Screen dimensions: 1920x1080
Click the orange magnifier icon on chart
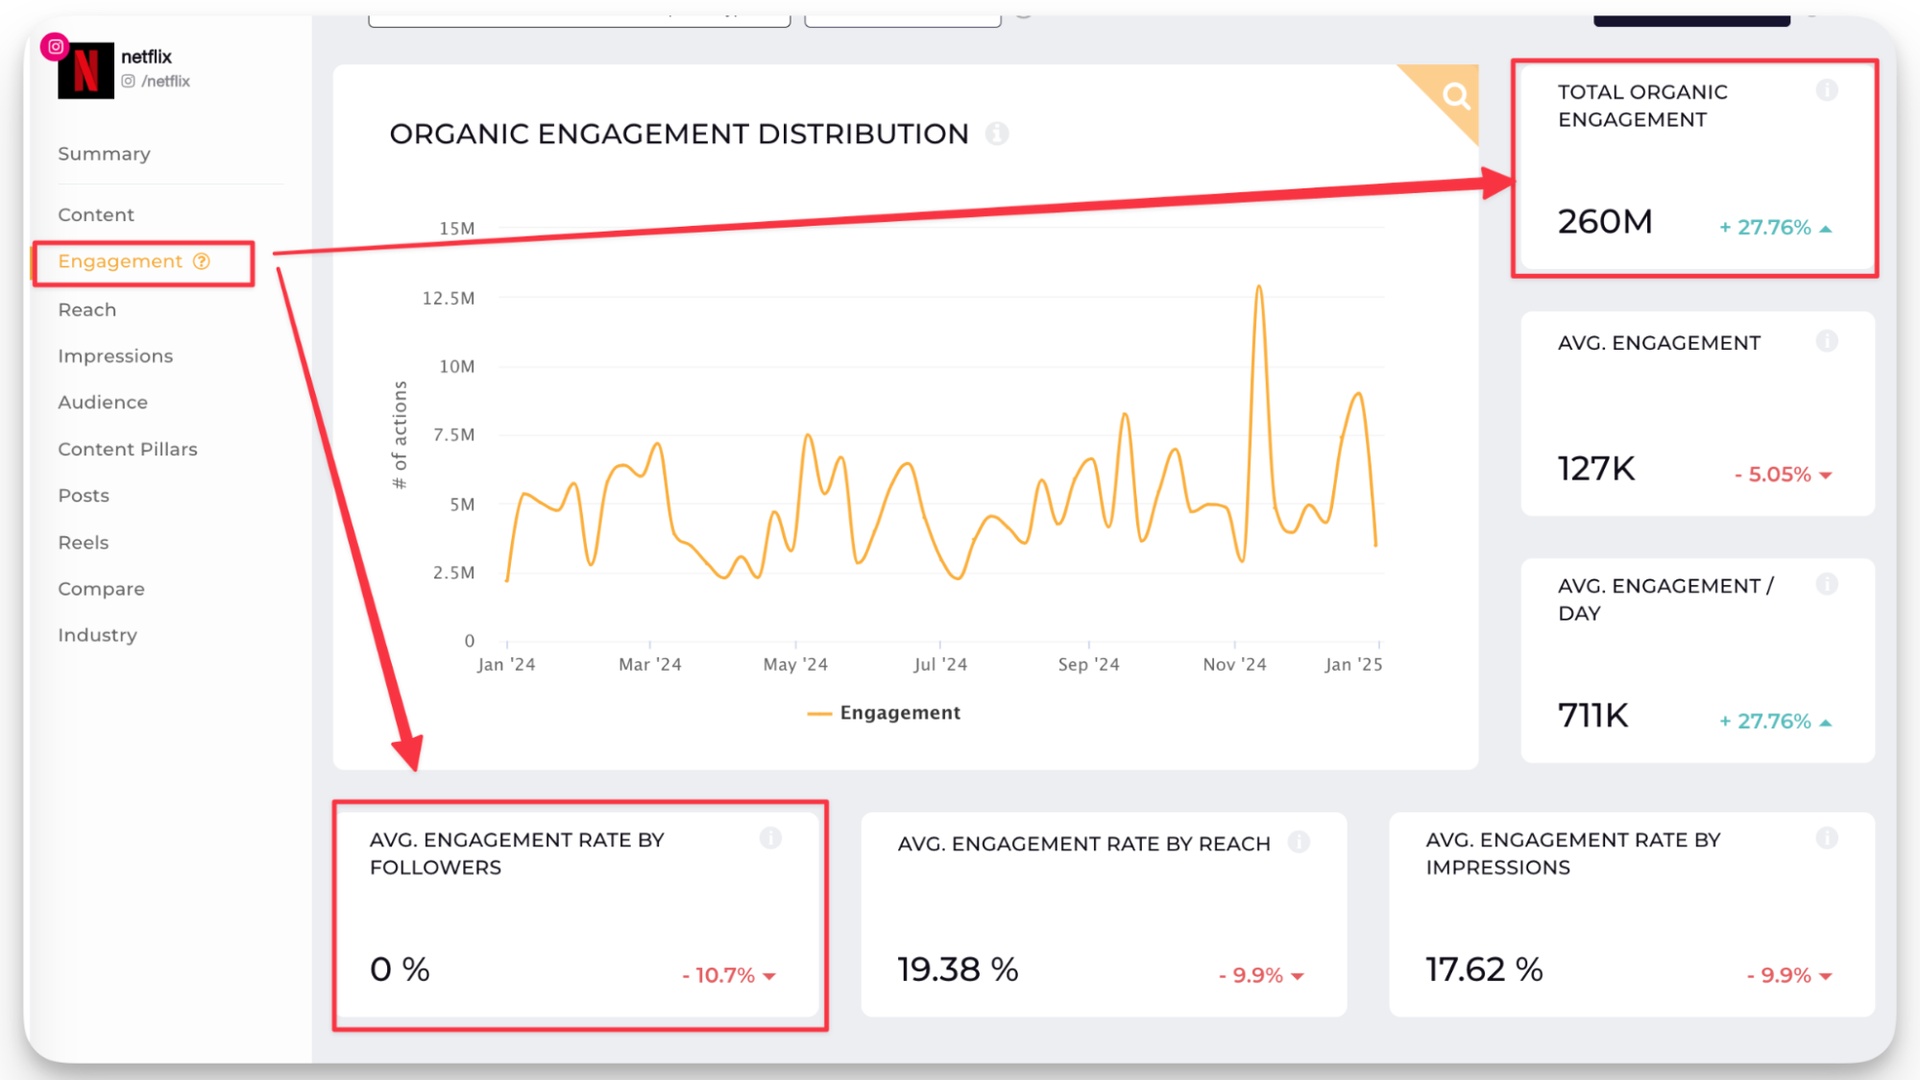[1456, 96]
